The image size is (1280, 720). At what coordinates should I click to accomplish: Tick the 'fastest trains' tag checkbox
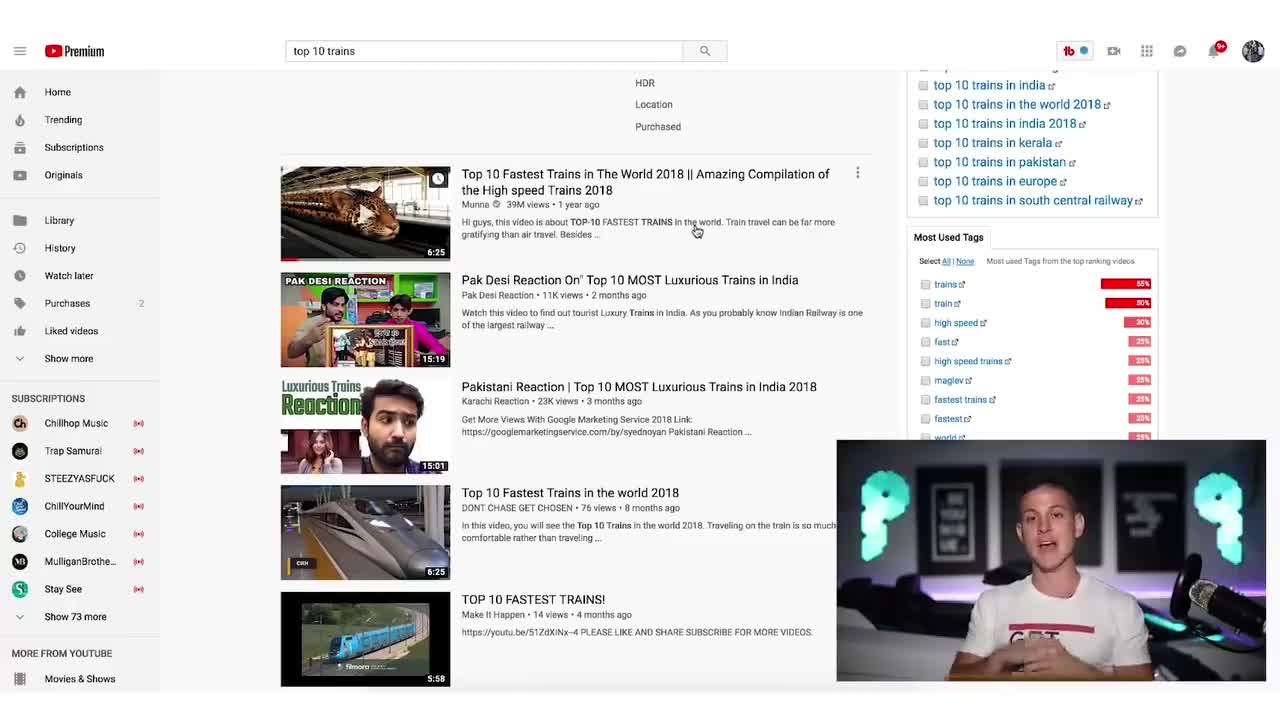click(x=925, y=400)
